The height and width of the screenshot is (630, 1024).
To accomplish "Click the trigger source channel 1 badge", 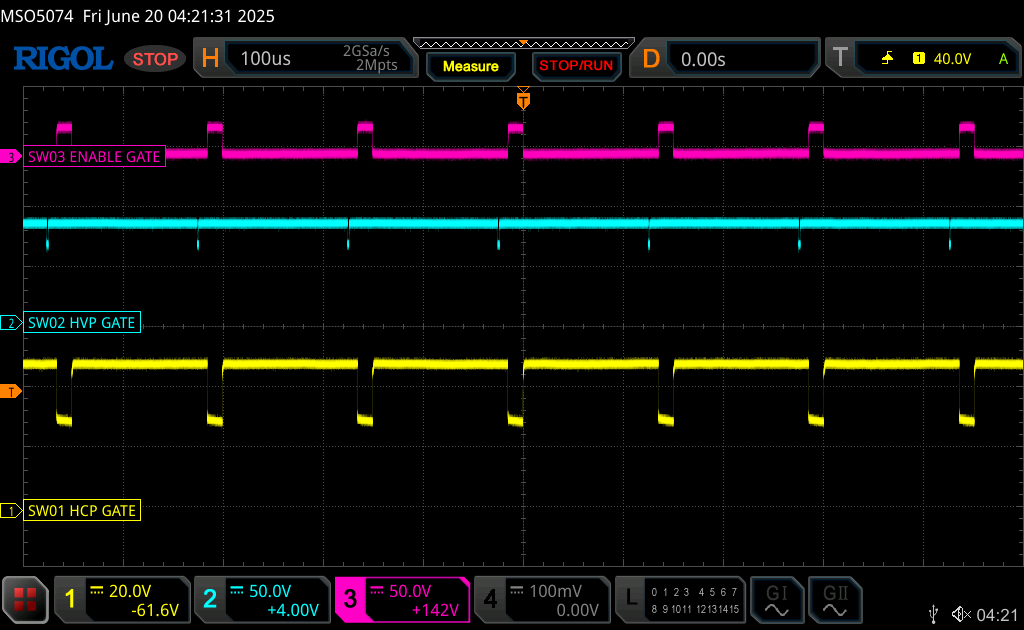I will tap(918, 59).
